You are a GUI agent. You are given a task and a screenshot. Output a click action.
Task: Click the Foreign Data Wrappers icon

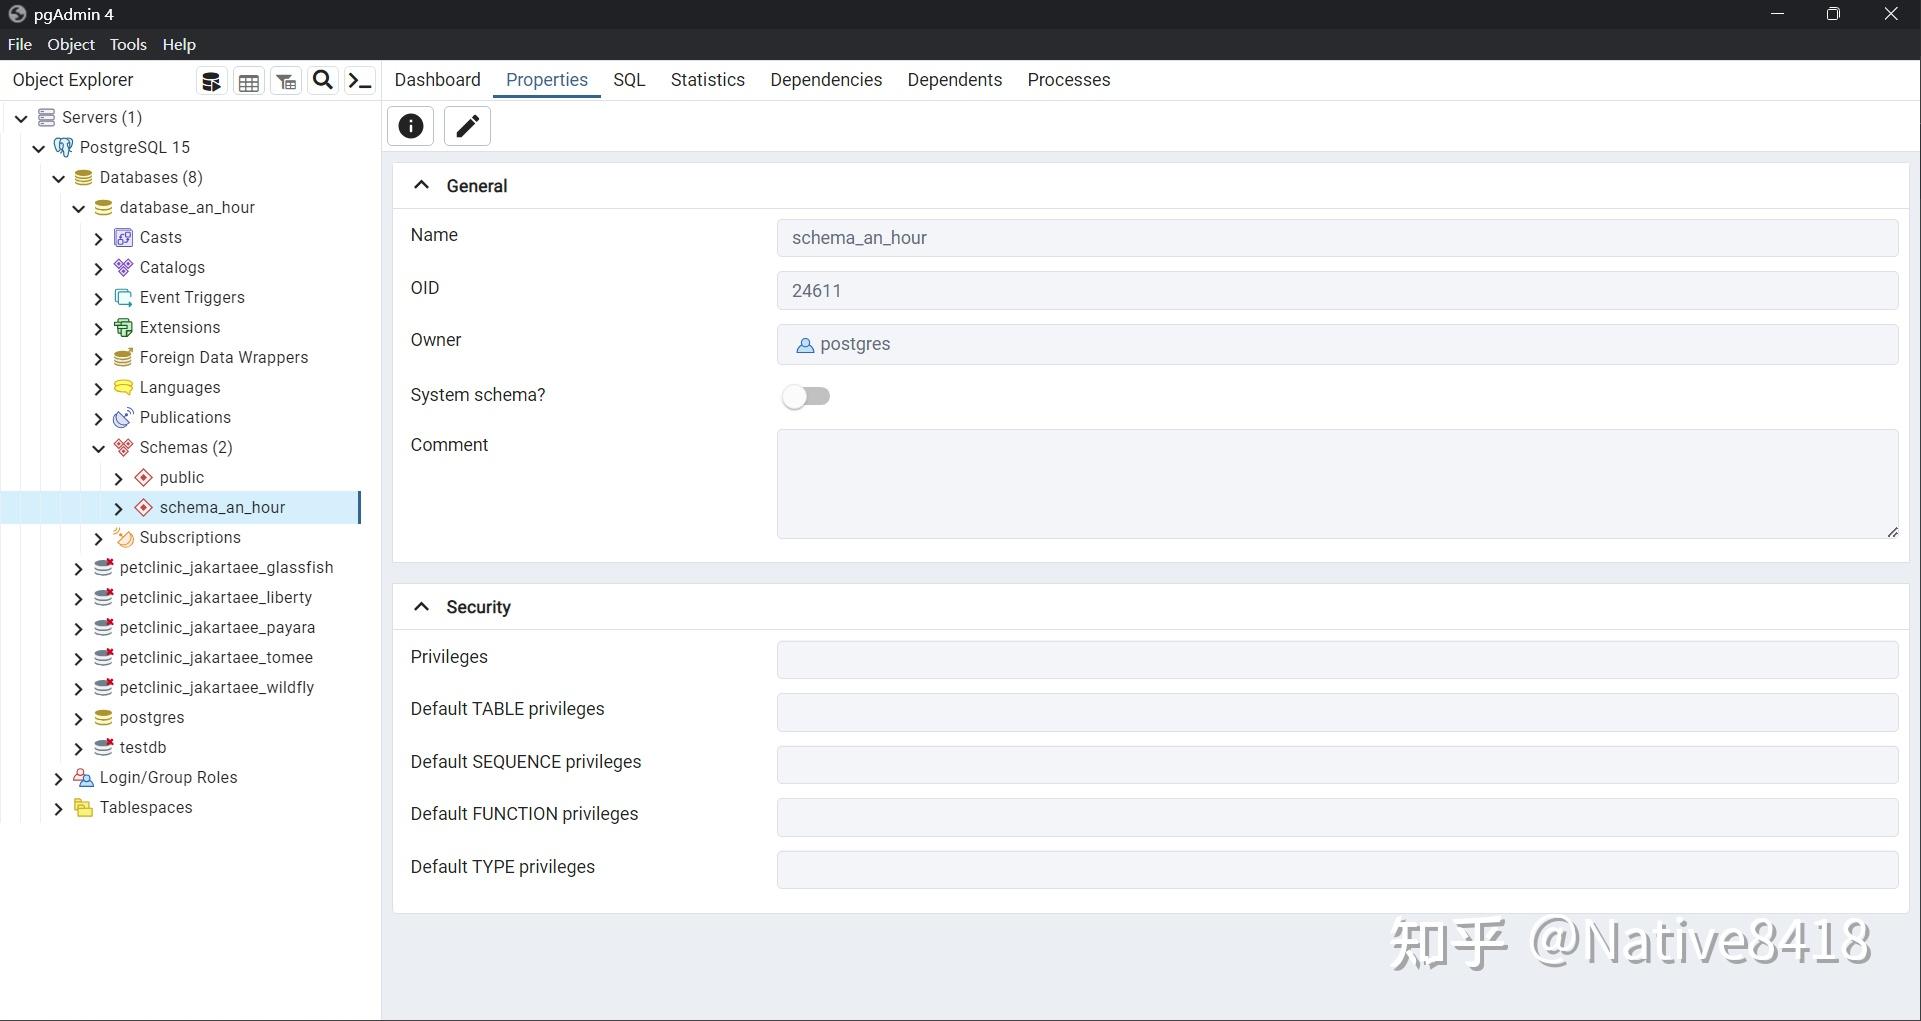coord(123,357)
